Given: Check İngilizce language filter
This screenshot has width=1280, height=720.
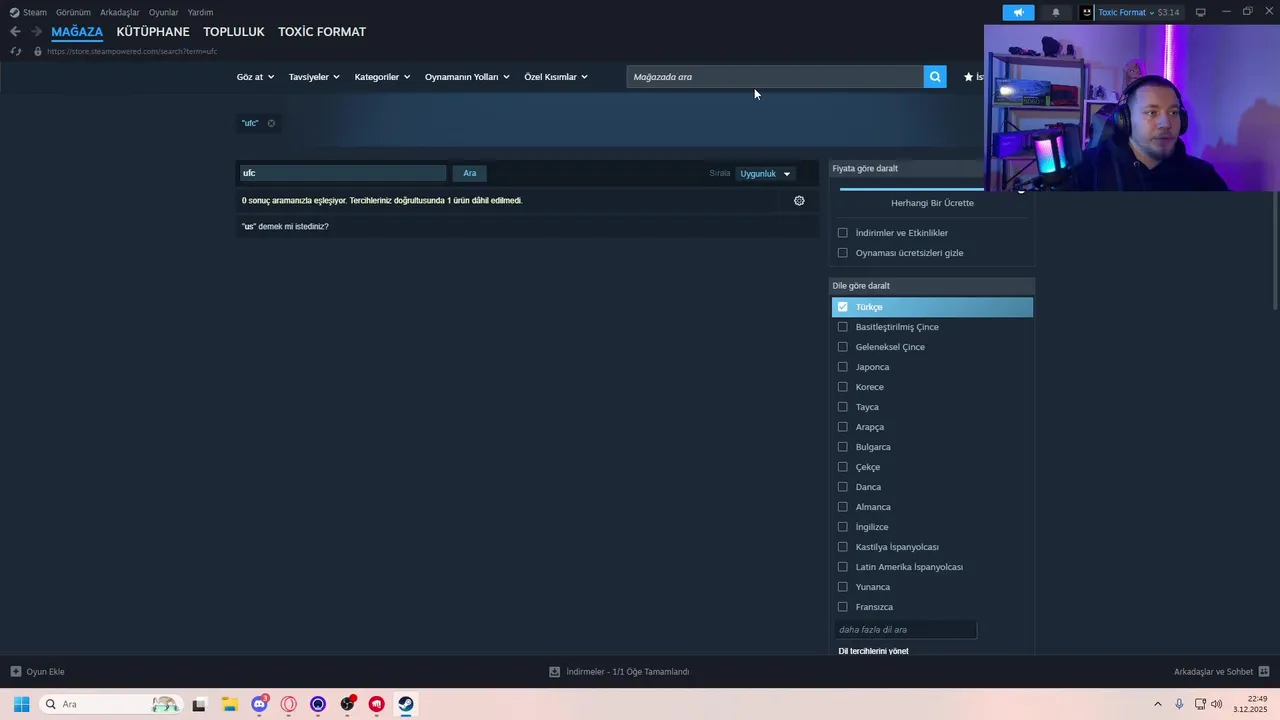Looking at the screenshot, I should [x=842, y=527].
